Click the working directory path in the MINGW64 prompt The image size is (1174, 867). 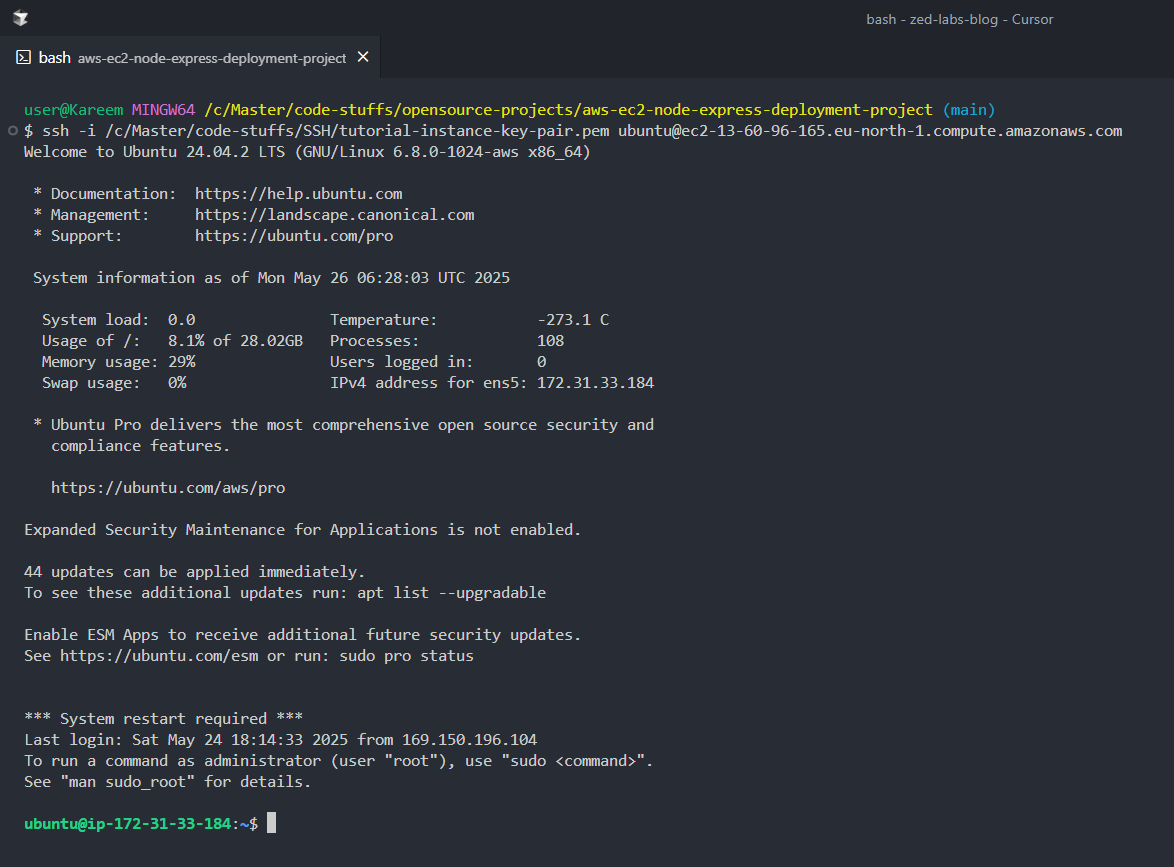[x=568, y=110]
